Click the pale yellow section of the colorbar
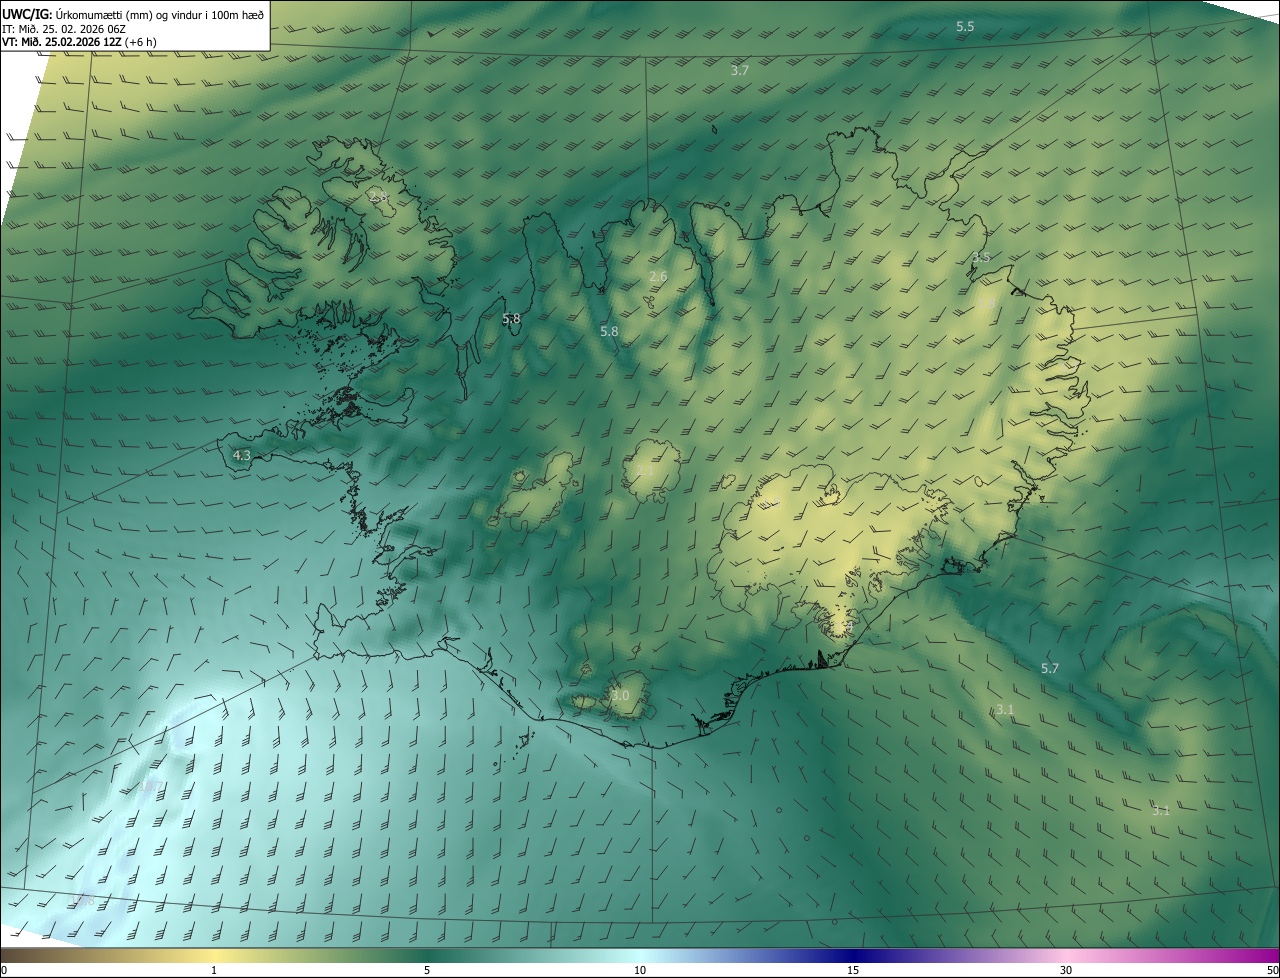 [214, 956]
